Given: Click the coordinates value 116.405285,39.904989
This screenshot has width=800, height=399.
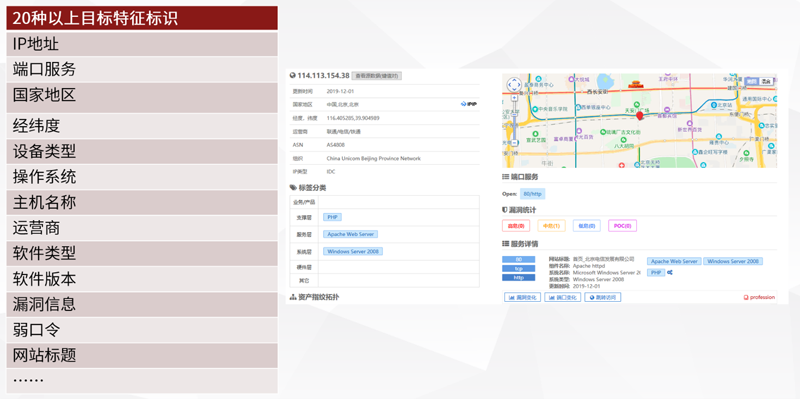Looking at the screenshot, I should pyautogui.click(x=353, y=118).
